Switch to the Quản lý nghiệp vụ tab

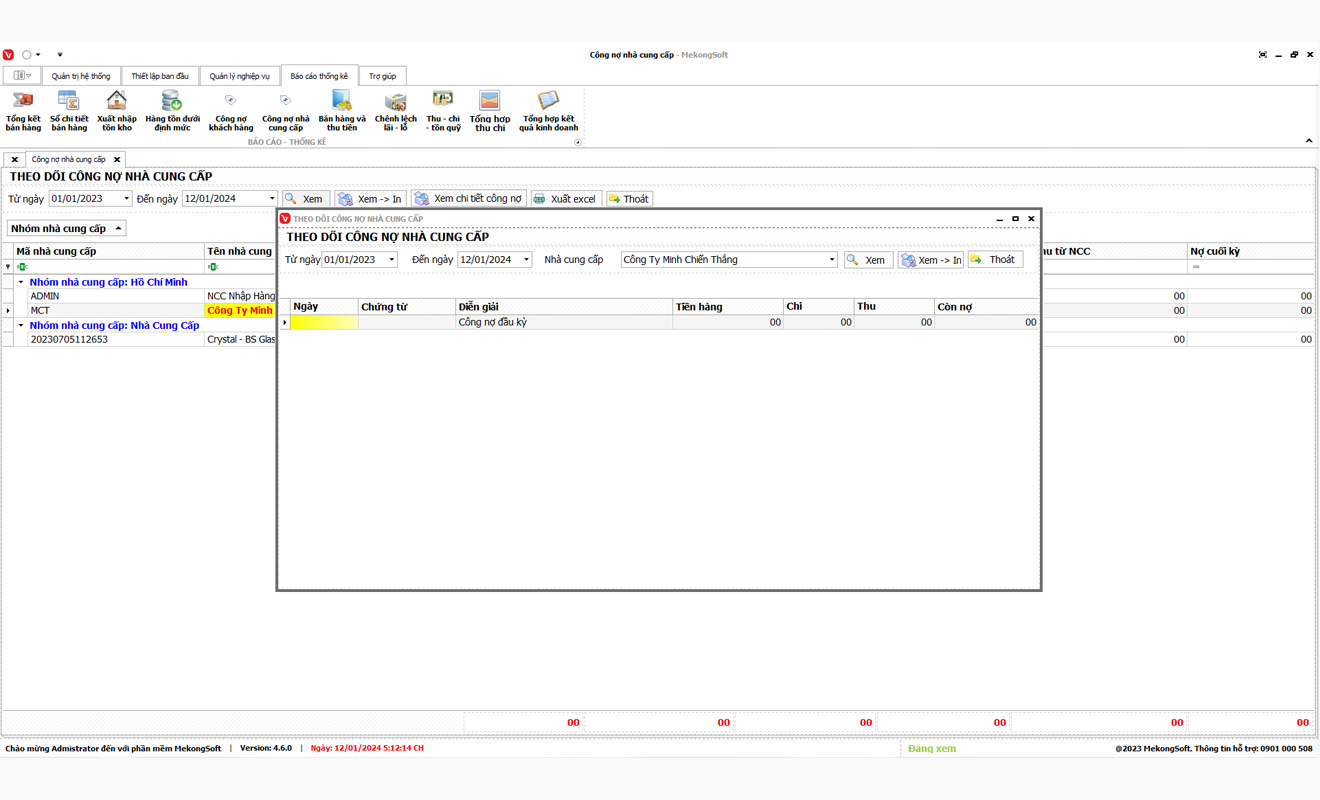click(240, 76)
